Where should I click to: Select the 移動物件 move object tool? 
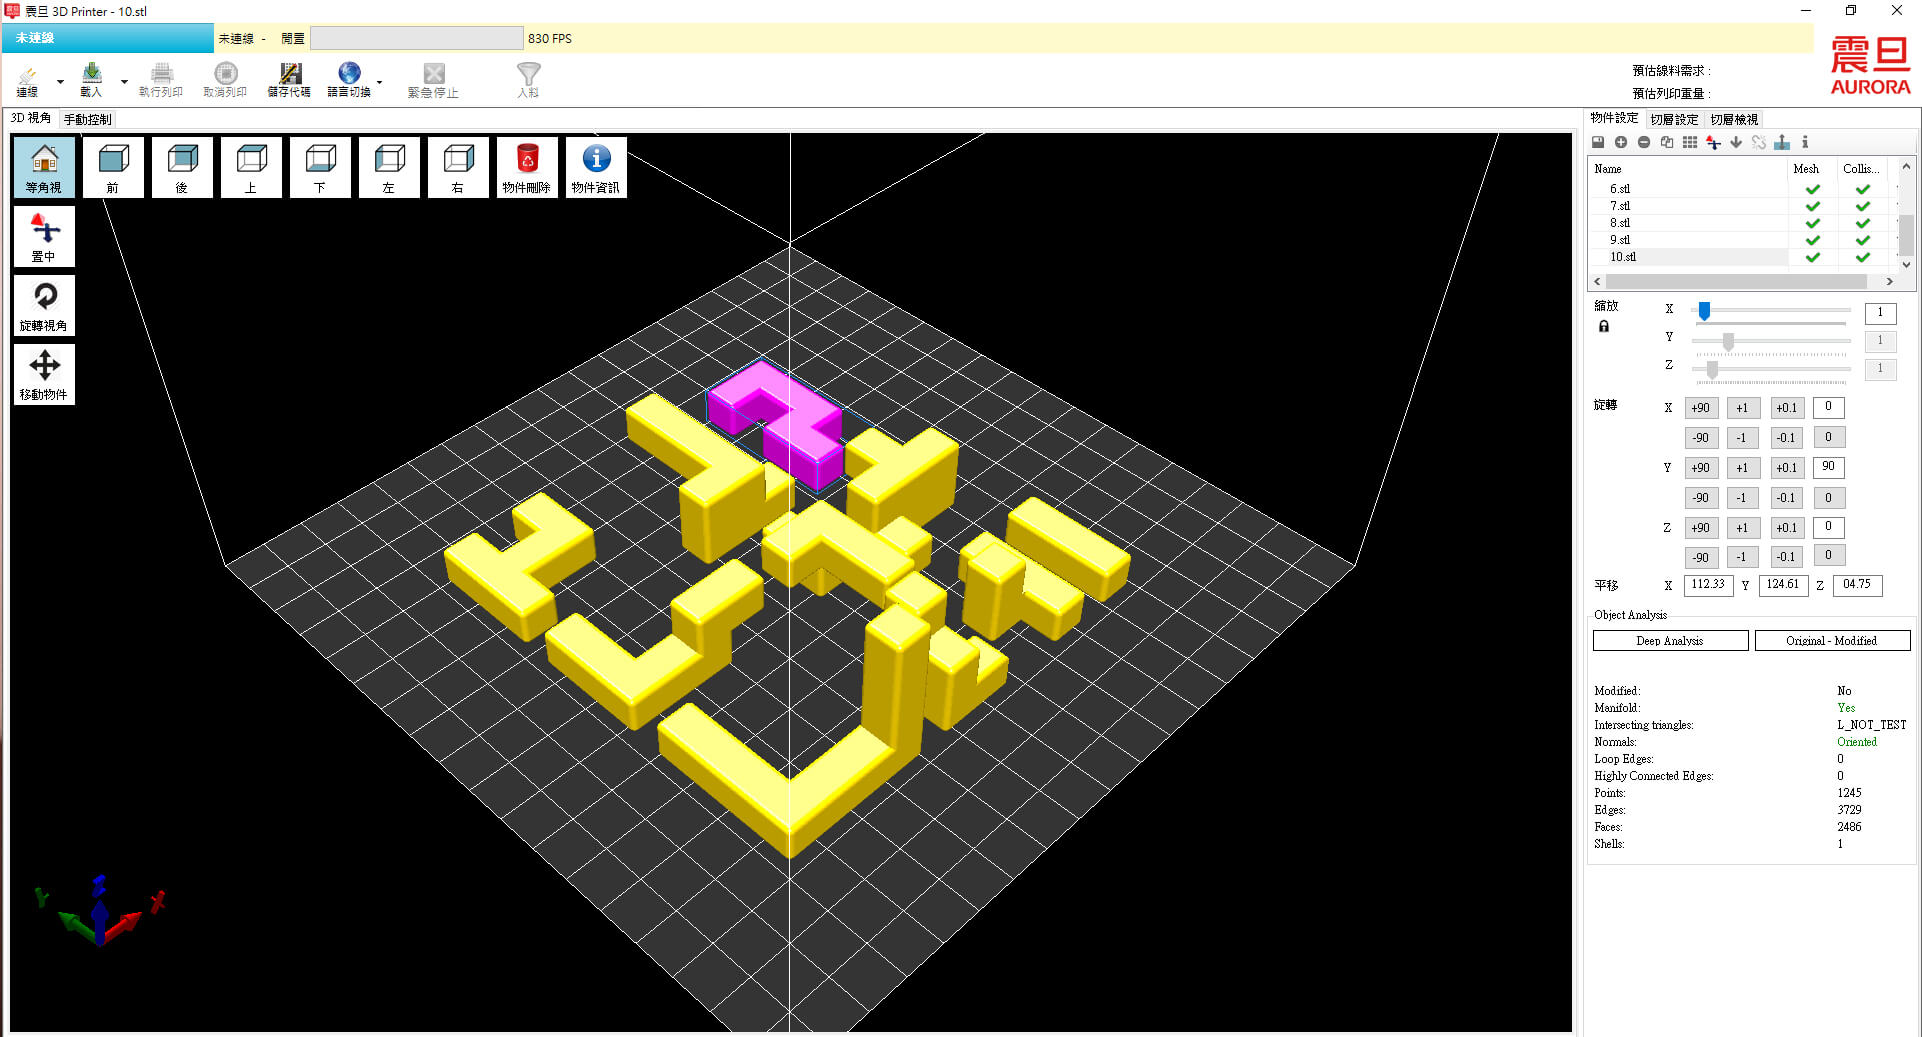click(x=44, y=374)
